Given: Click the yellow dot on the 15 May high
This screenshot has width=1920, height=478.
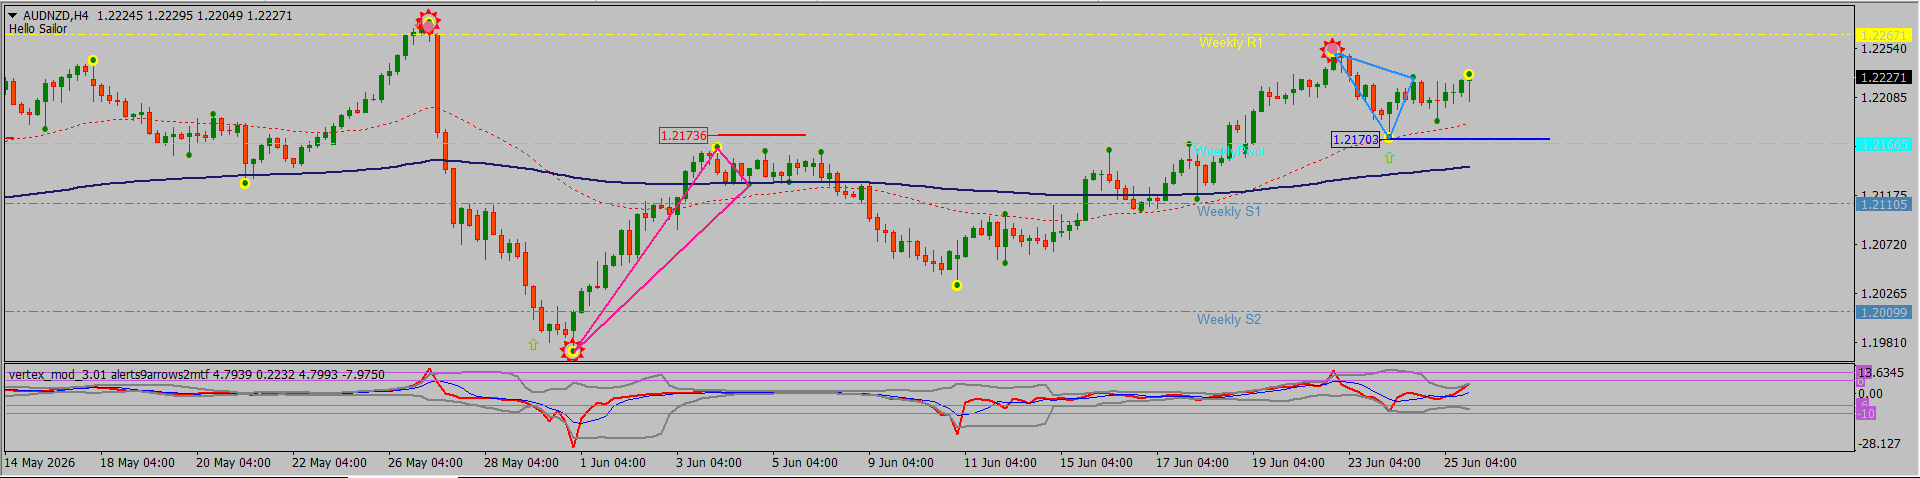Looking at the screenshot, I should [x=93, y=61].
